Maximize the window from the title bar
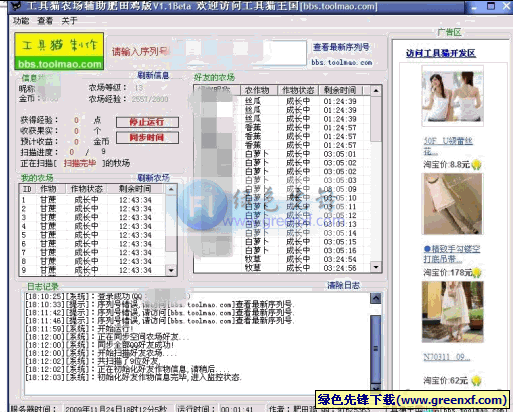Screen dimensions: 513x412 click(x=491, y=6)
